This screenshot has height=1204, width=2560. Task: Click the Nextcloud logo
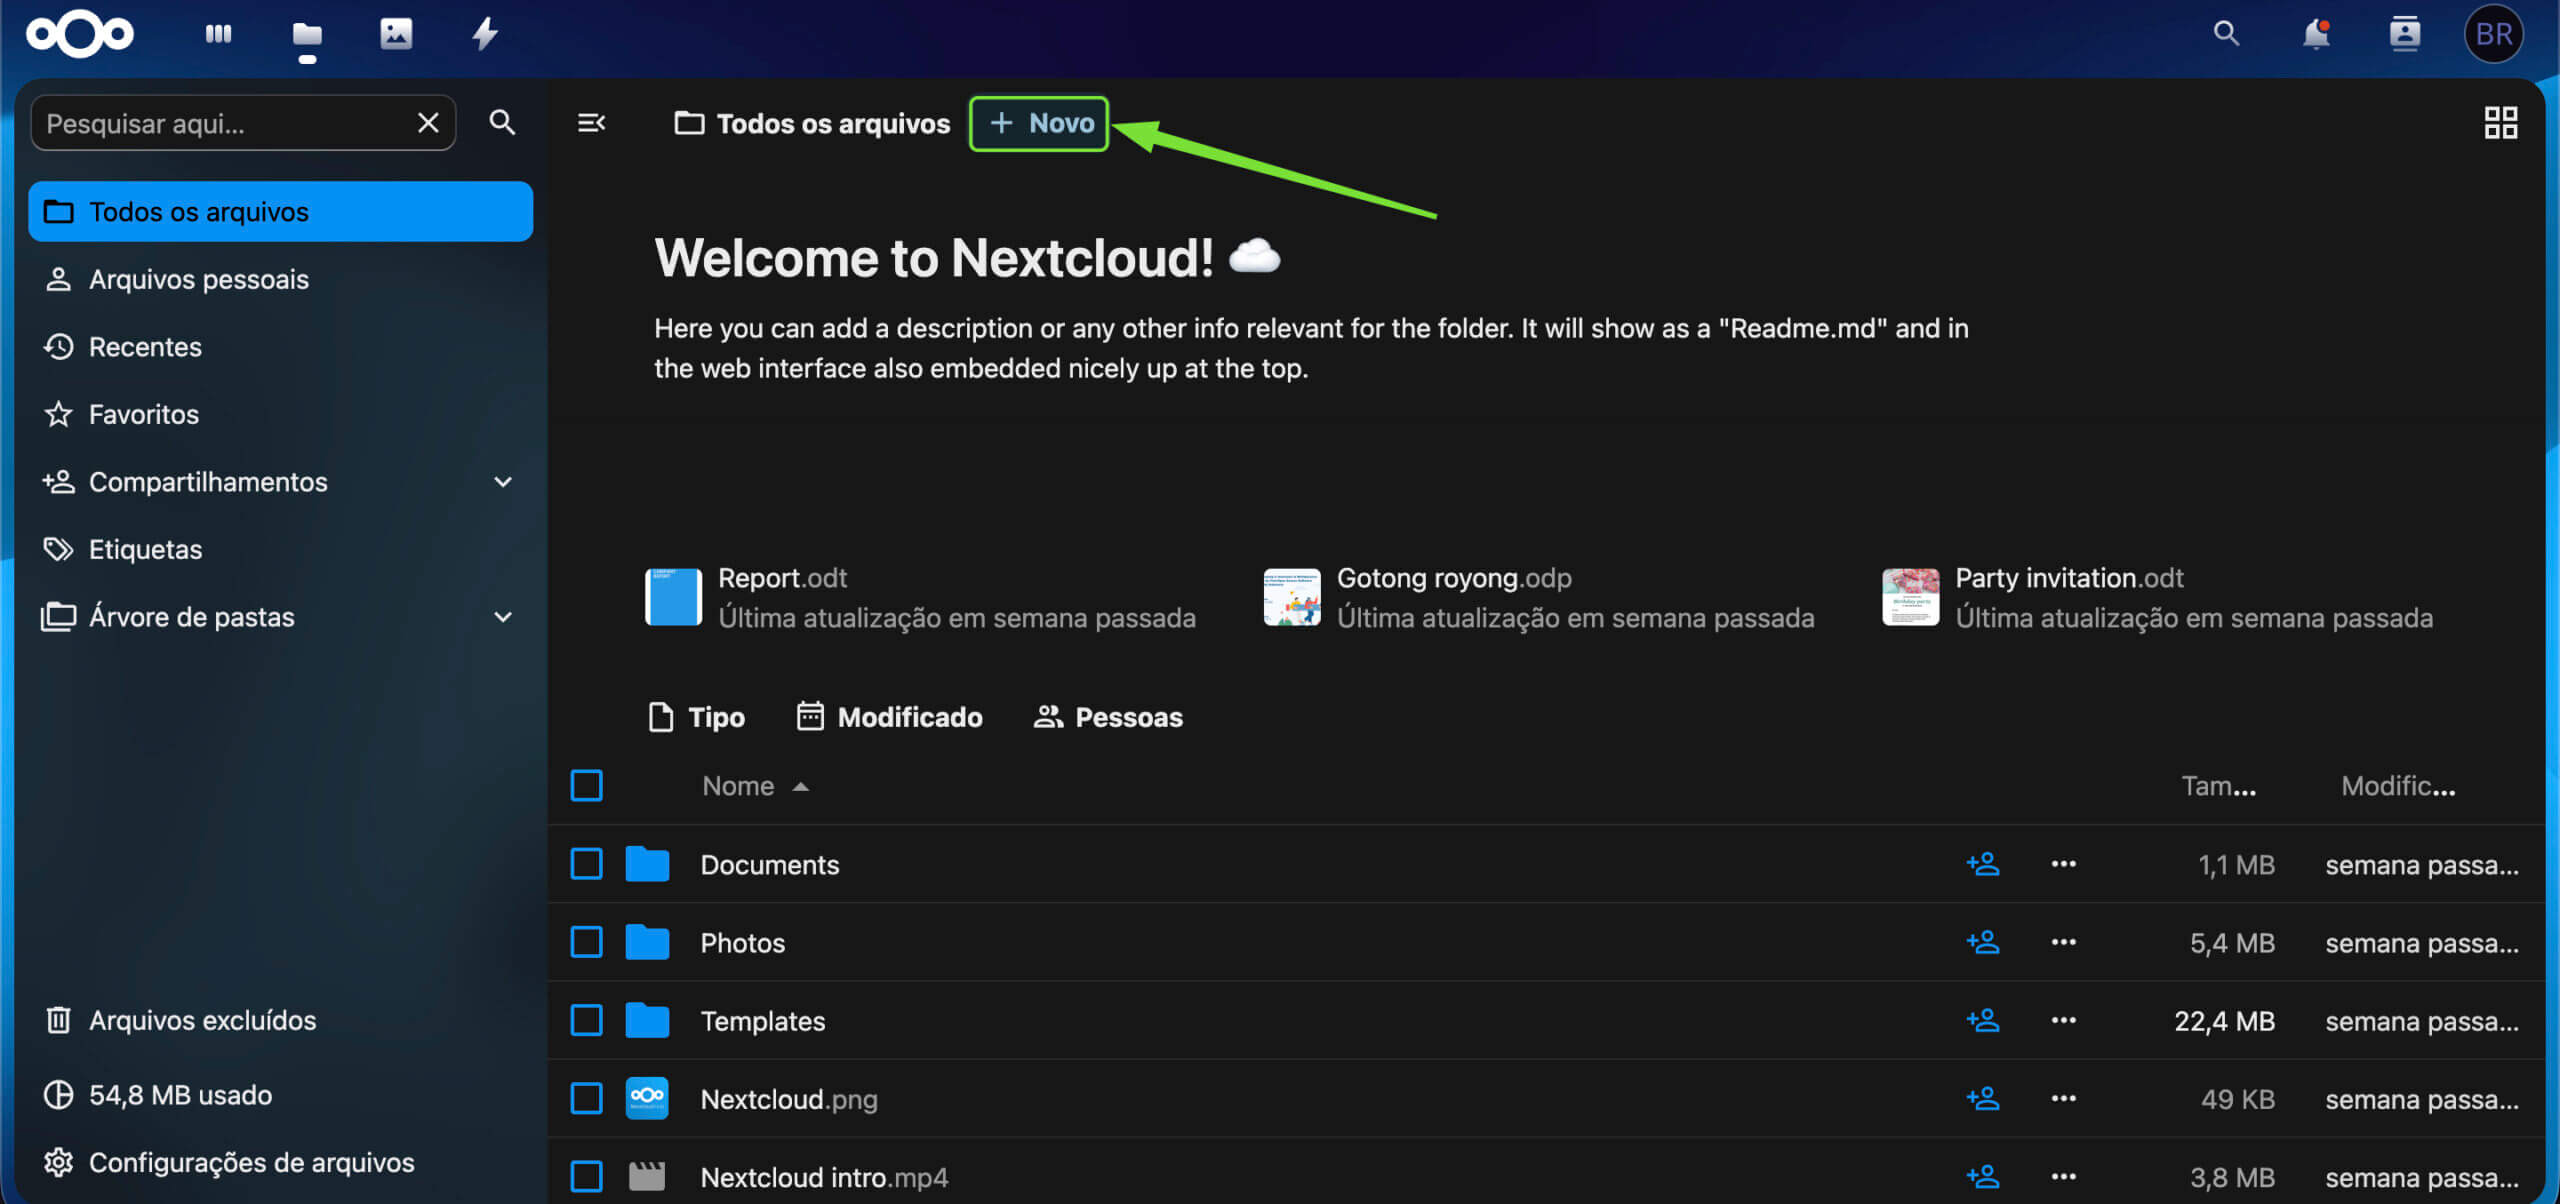(x=80, y=34)
